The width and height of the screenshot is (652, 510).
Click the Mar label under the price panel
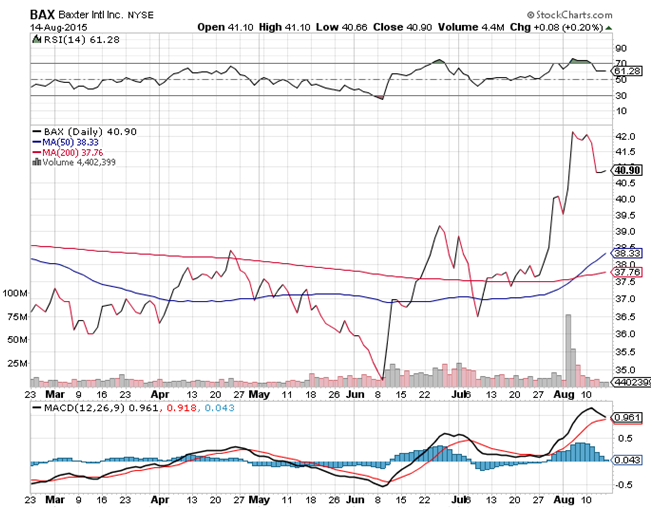click(x=55, y=394)
